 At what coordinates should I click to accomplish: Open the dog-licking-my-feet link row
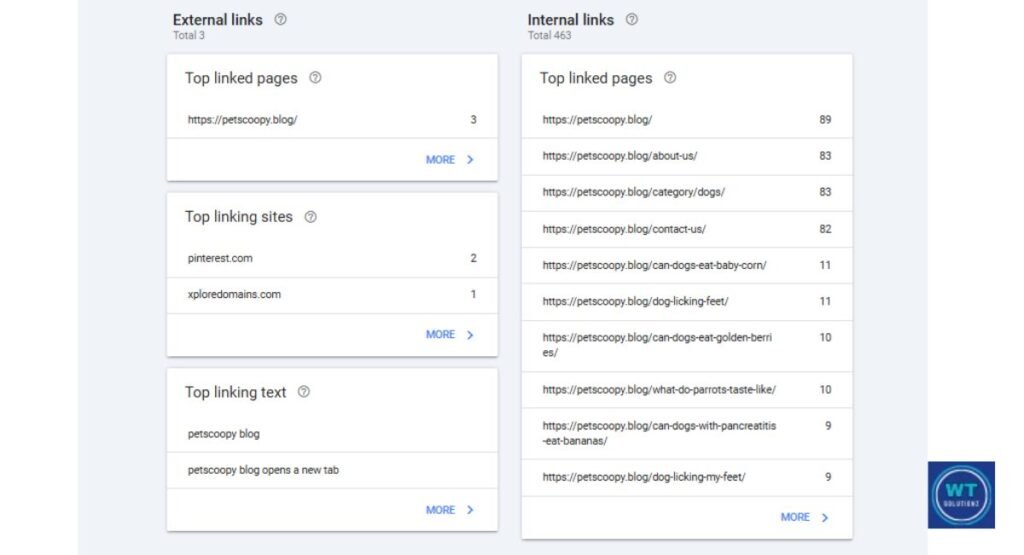tap(687, 477)
